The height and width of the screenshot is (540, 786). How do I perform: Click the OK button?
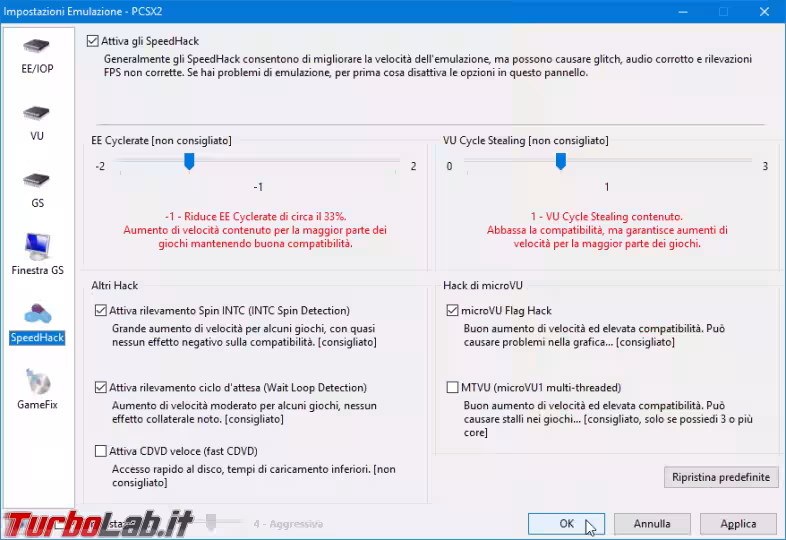[x=566, y=523]
